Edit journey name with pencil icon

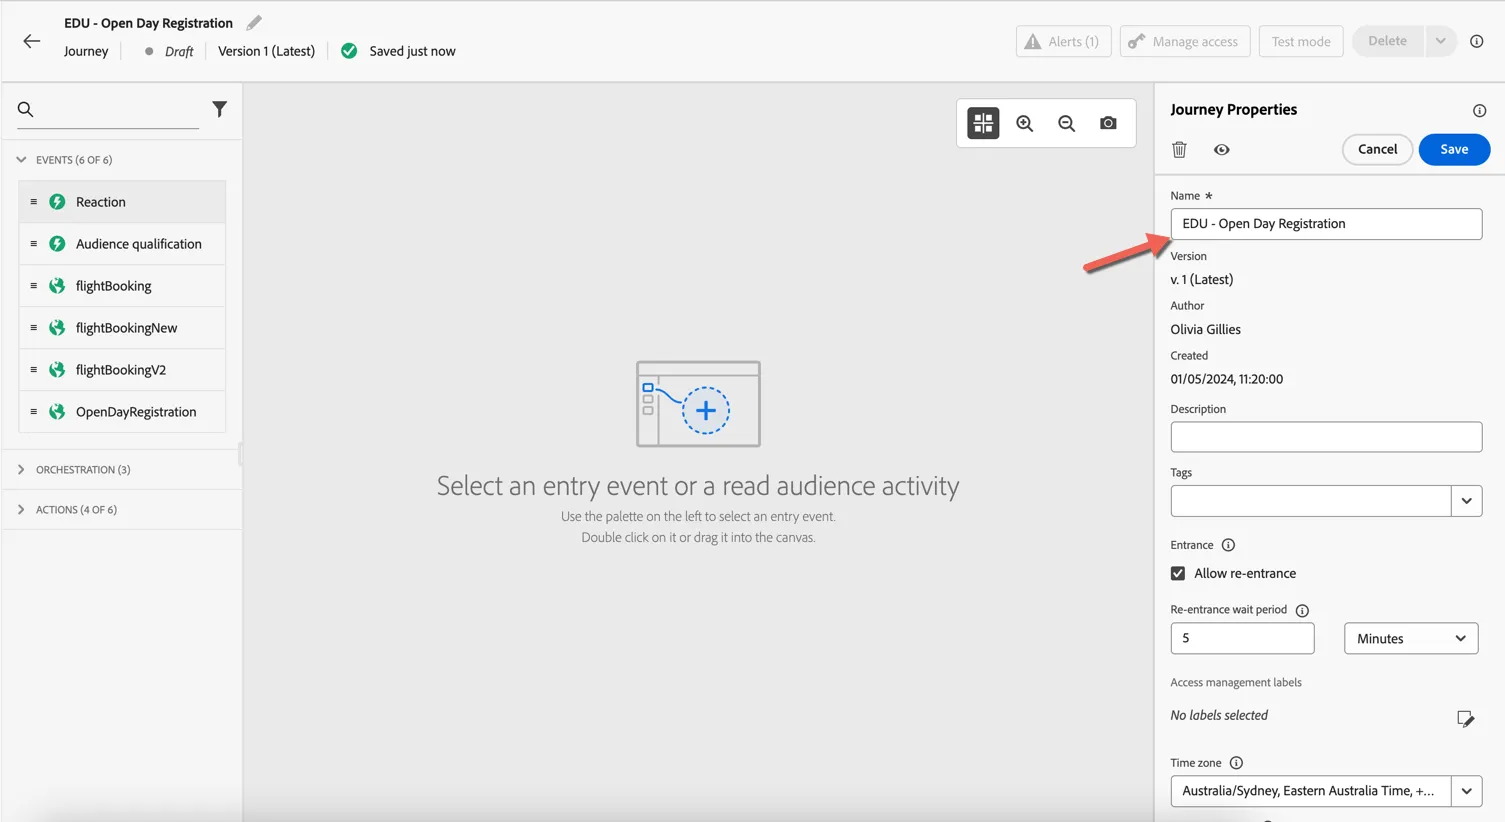[254, 22]
